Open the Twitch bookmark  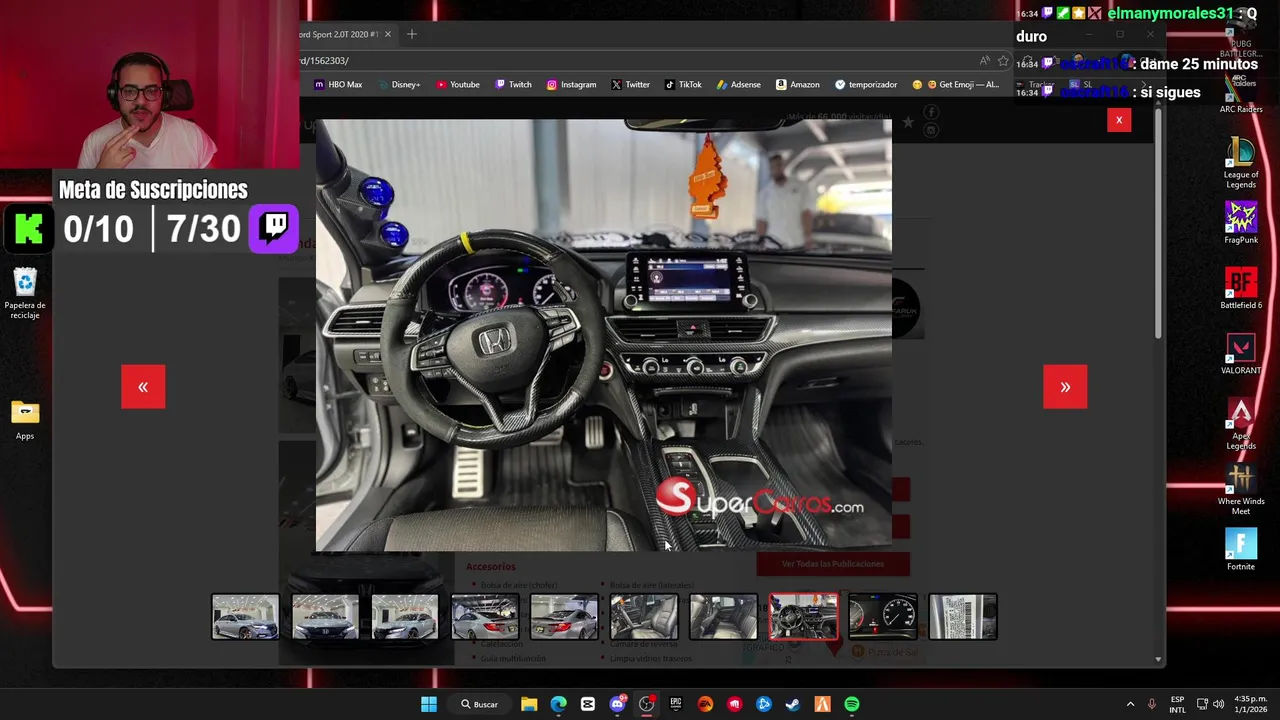coord(514,85)
